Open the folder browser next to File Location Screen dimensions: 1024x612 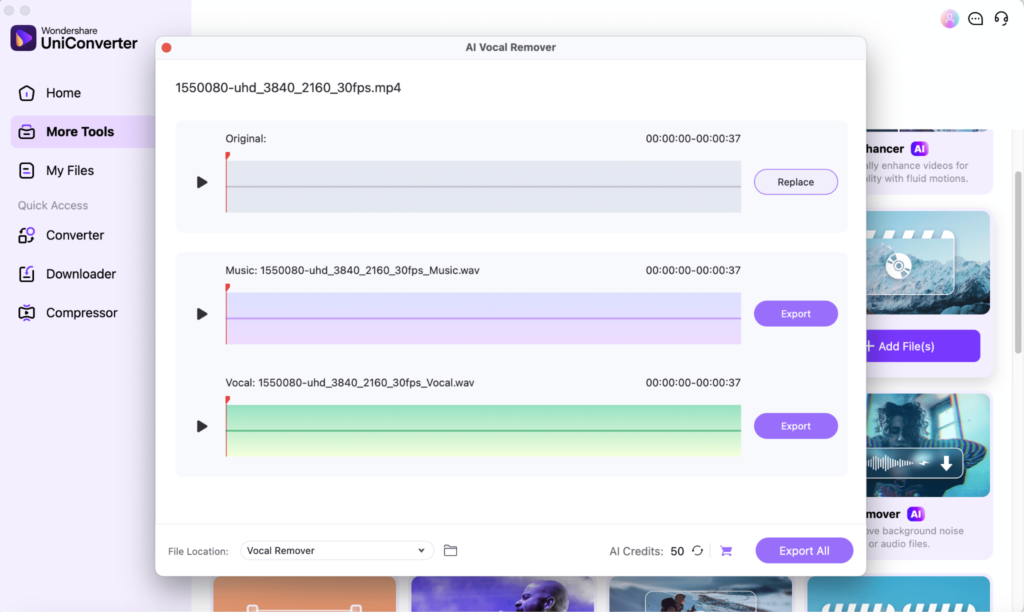coord(450,550)
